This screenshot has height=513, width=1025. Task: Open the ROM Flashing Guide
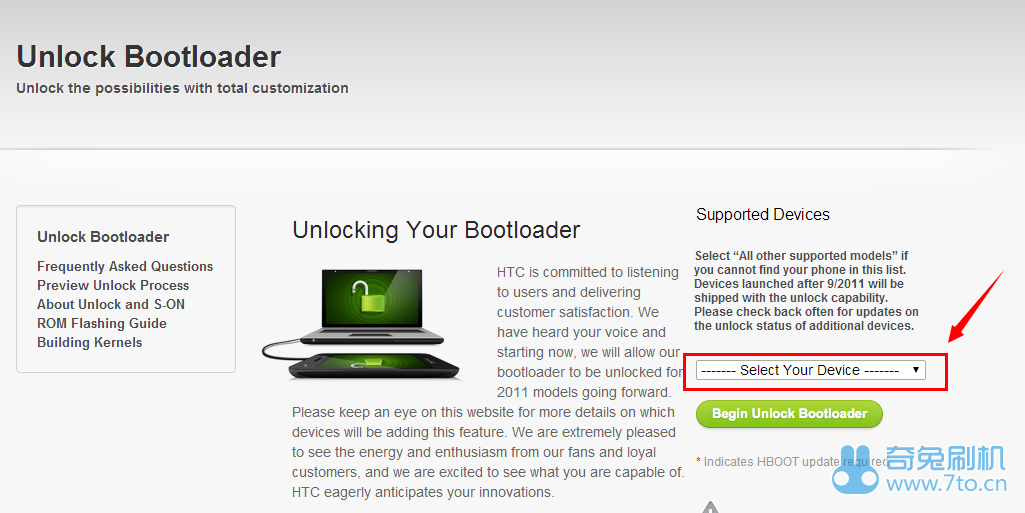pyautogui.click(x=102, y=323)
